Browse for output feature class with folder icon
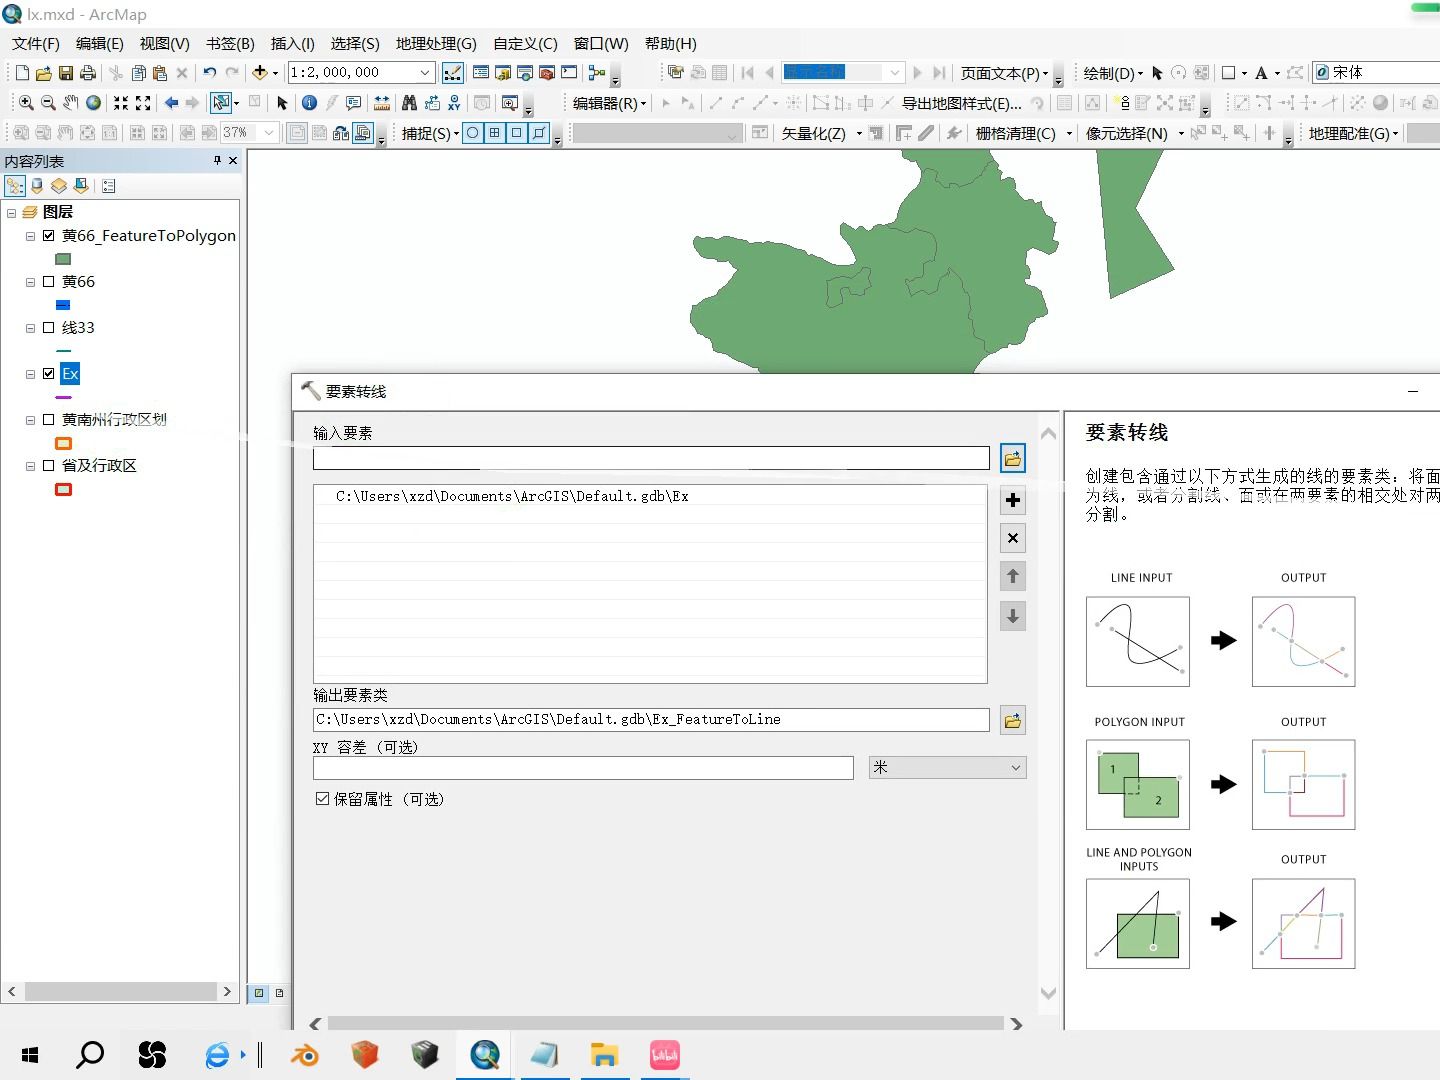The width and height of the screenshot is (1440, 1080). click(x=1012, y=720)
